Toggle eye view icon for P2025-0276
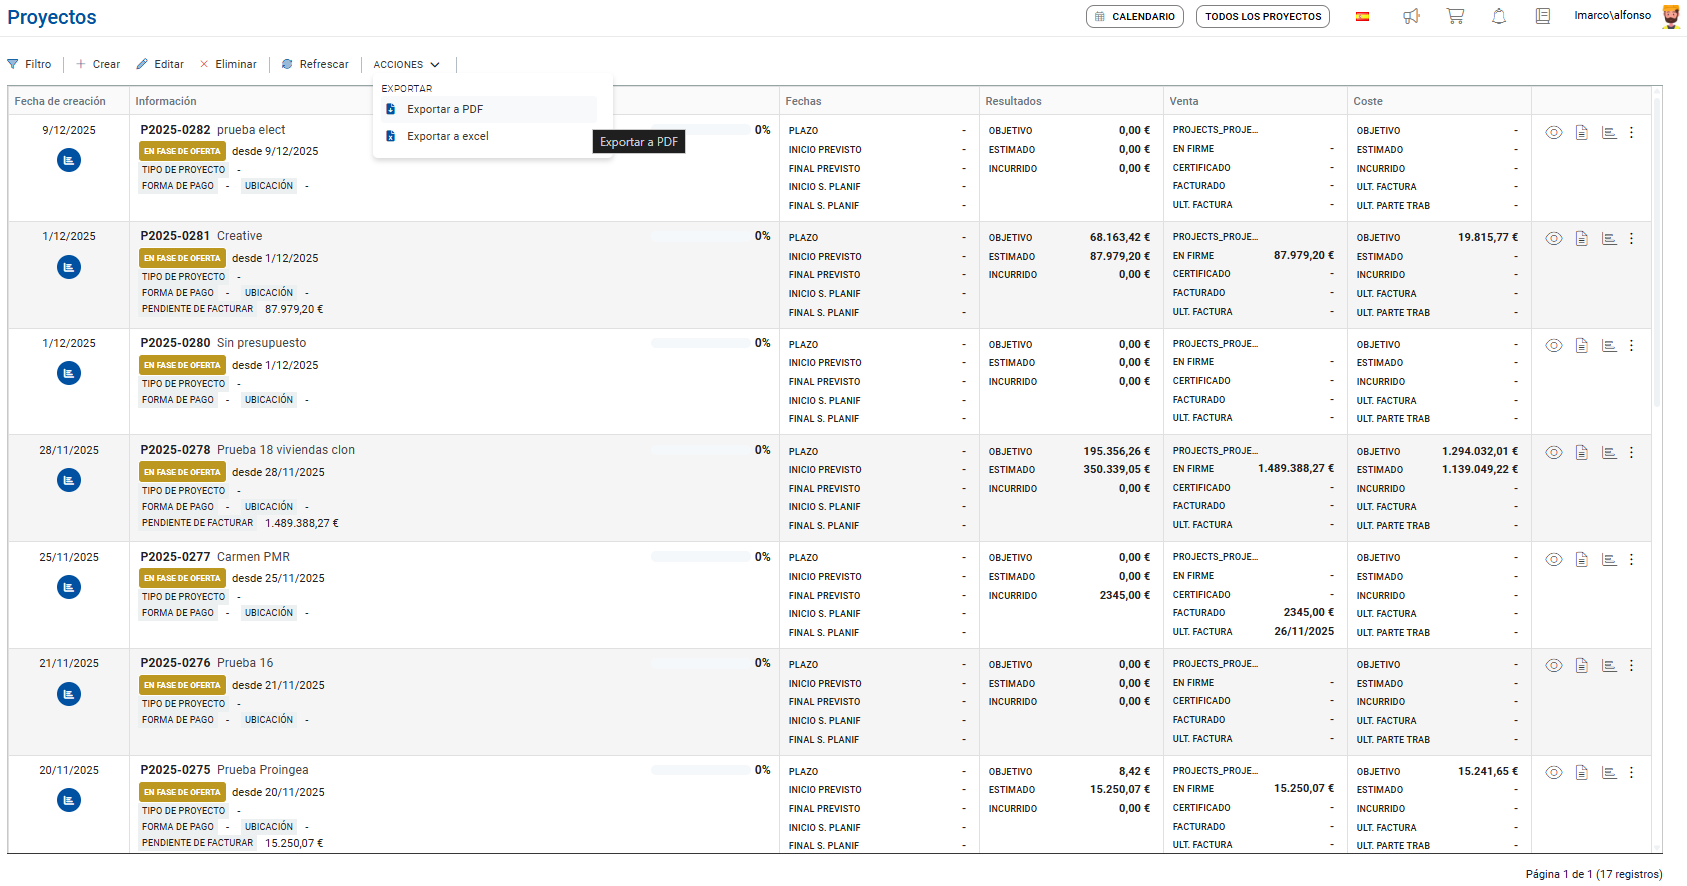The width and height of the screenshot is (1687, 886). tap(1553, 665)
